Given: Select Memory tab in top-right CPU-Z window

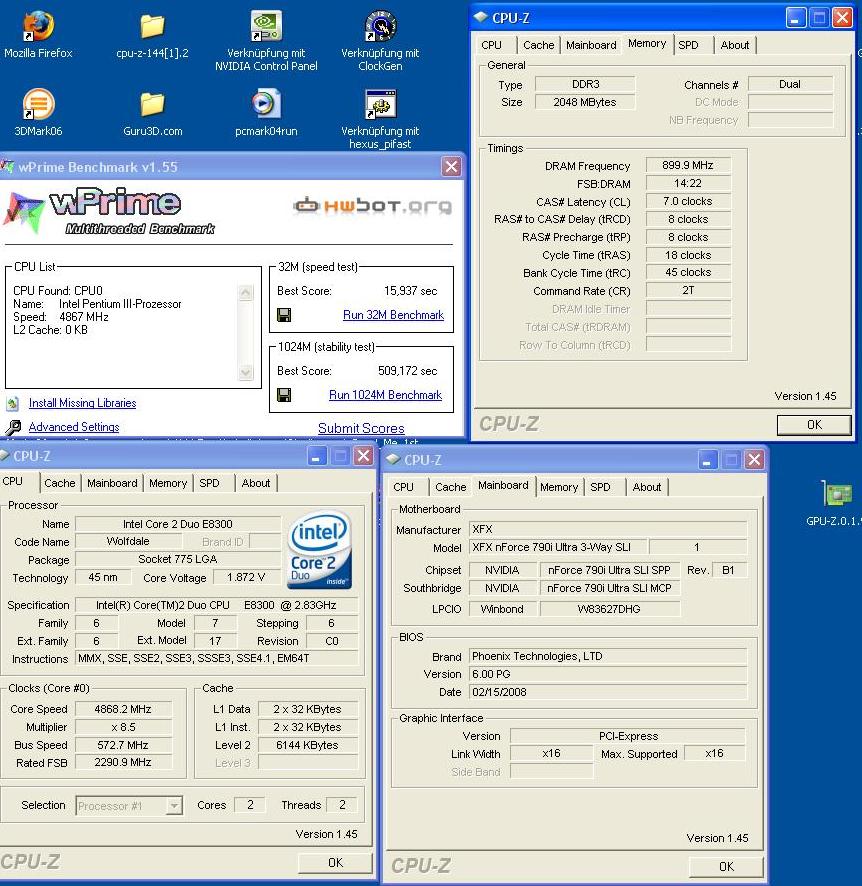Looking at the screenshot, I should click(x=647, y=44).
